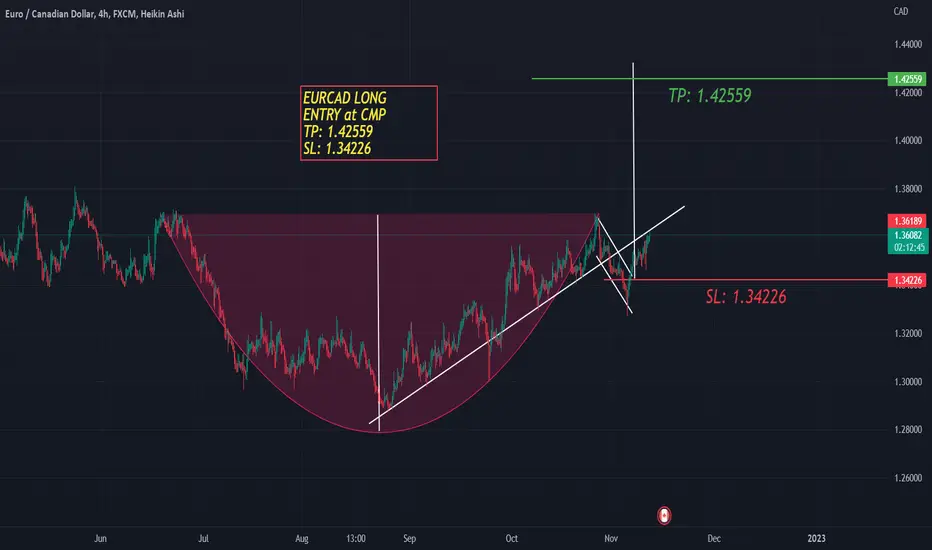Click the yellow "TP: 1.42559" line in the note box
This screenshot has height=550, width=932.
[338, 131]
